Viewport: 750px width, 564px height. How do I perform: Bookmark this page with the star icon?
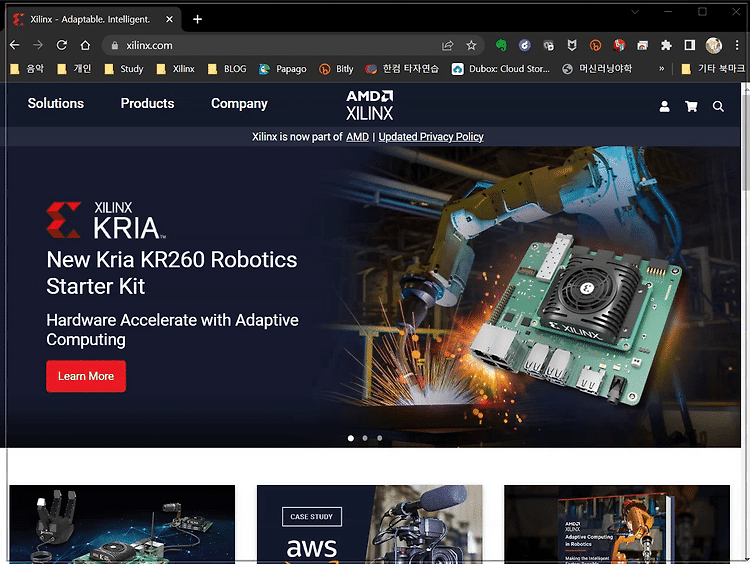point(471,45)
